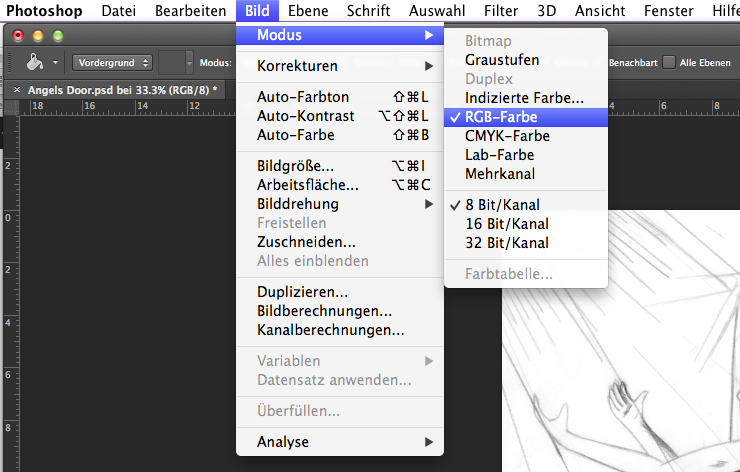
Task: Expand the Modus submenu entry
Action: tap(340, 35)
